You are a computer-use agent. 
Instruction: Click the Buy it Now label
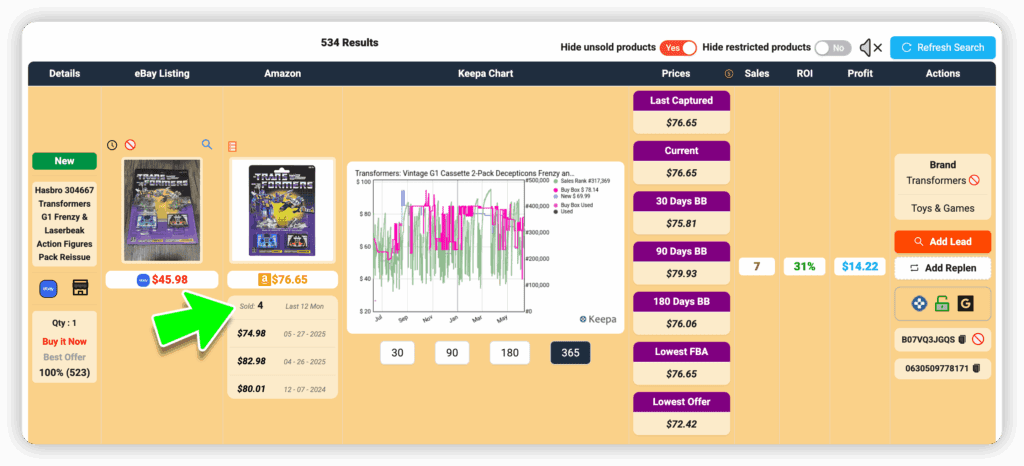[x=65, y=341]
